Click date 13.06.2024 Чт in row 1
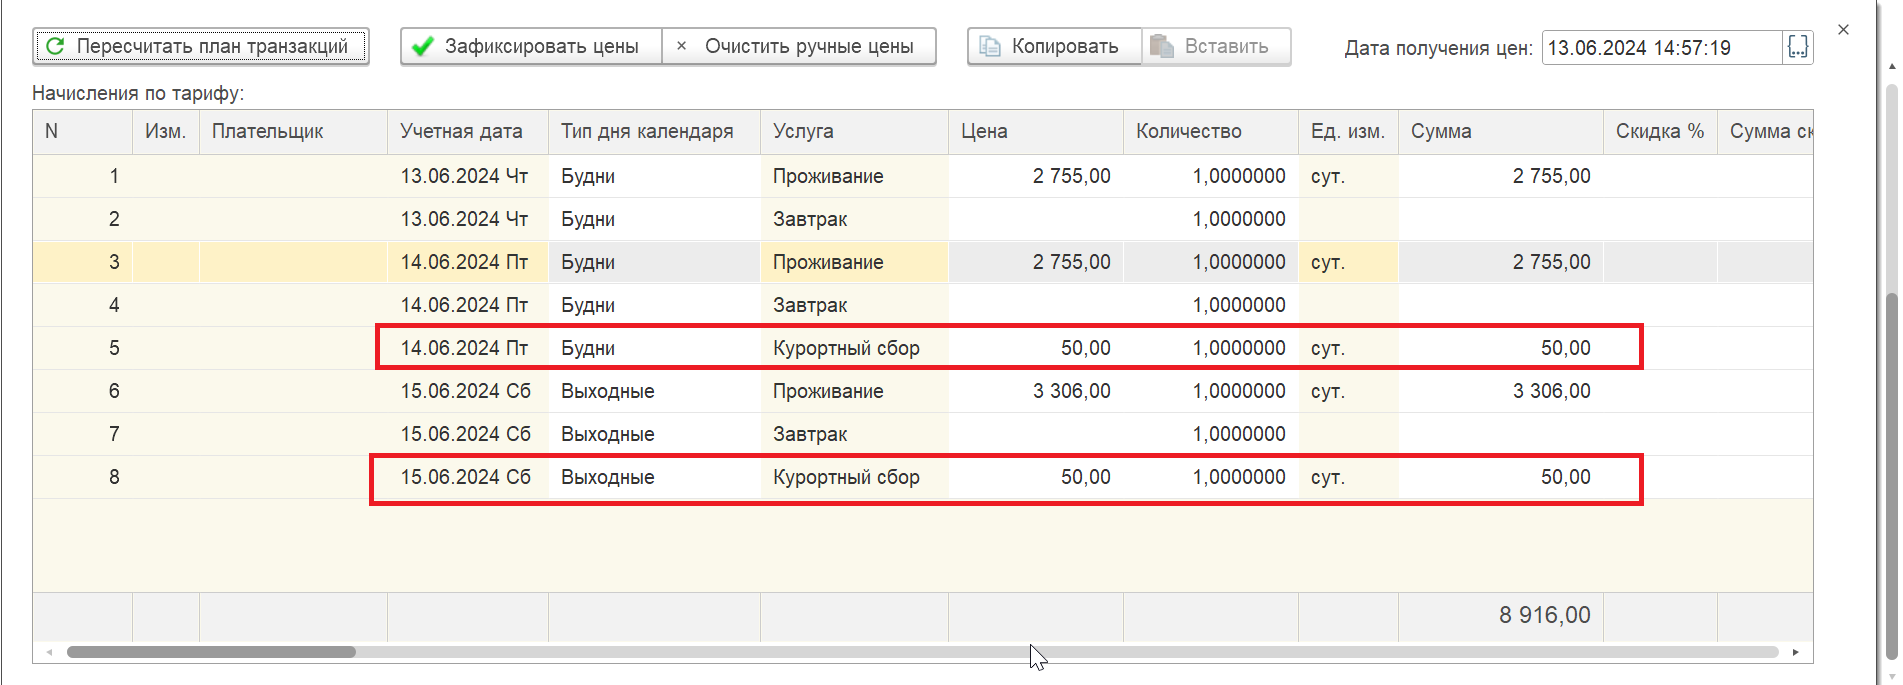Screen dimensions: 1903x685 coord(468,176)
